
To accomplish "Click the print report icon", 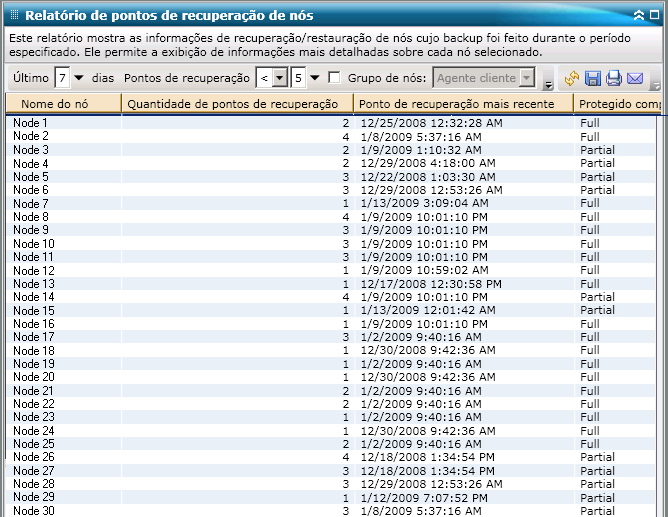I will point(613,78).
